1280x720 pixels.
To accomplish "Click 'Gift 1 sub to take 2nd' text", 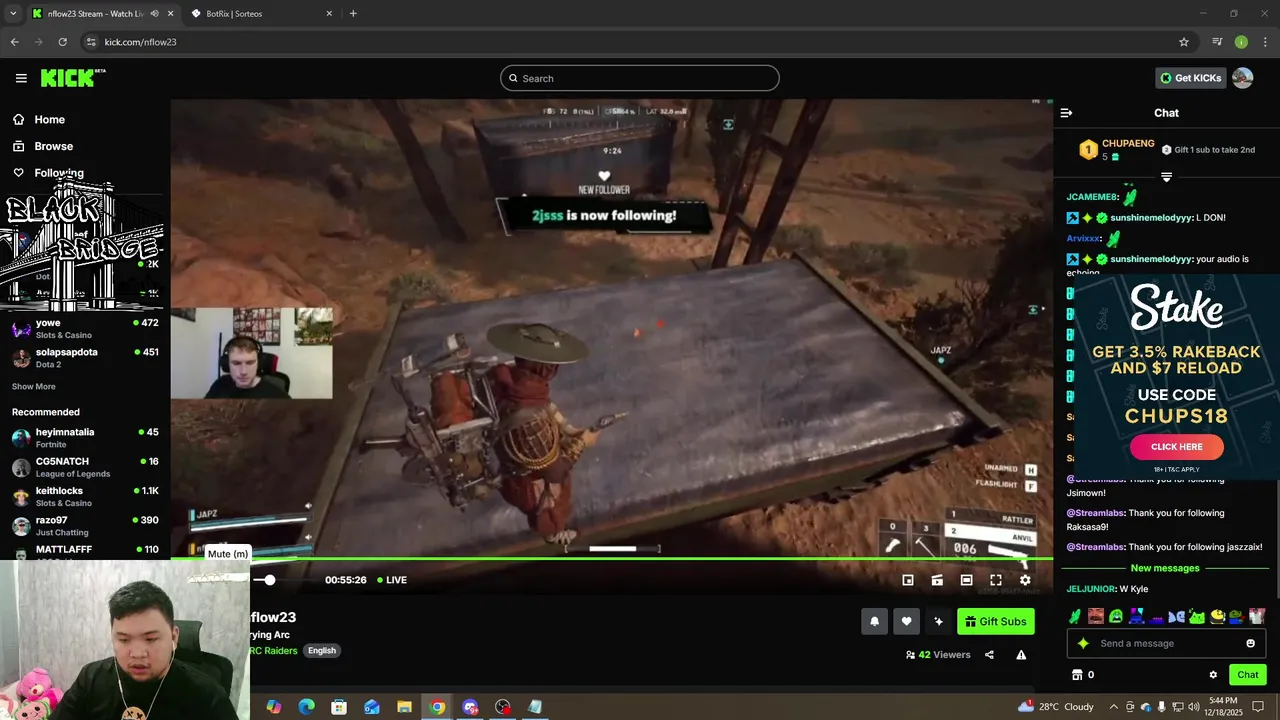I will point(1214,150).
